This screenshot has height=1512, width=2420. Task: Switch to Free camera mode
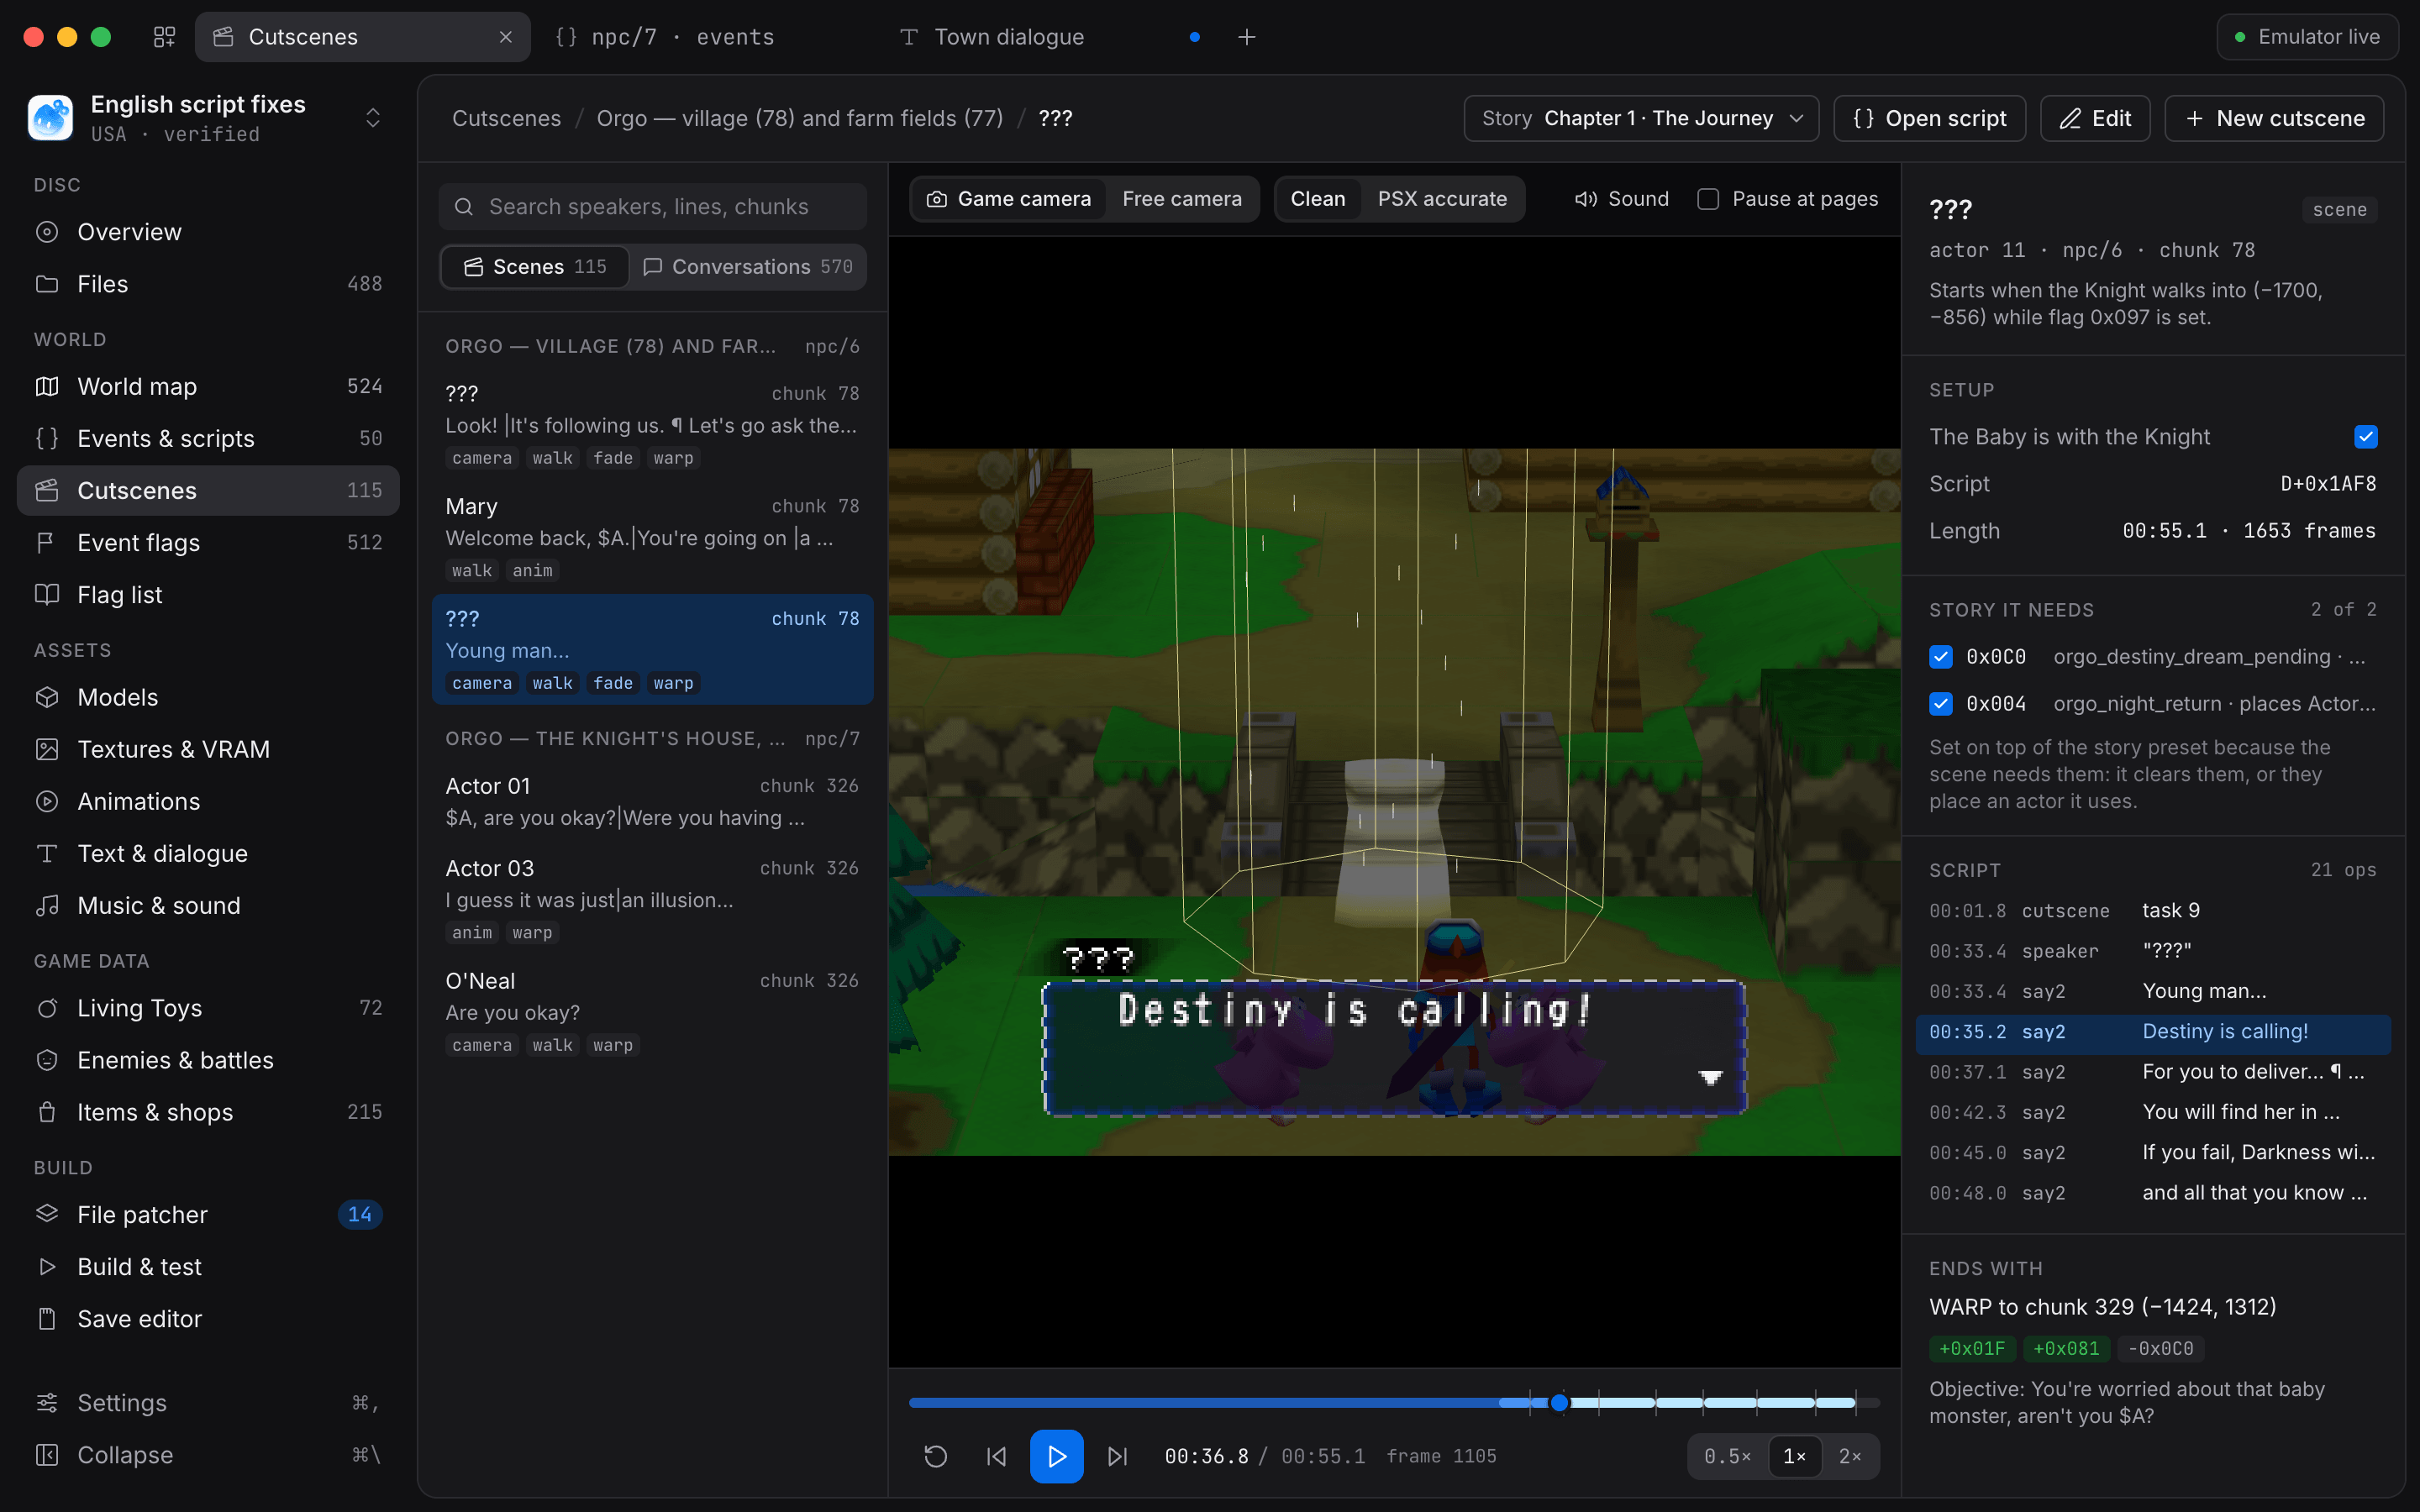coord(1182,199)
